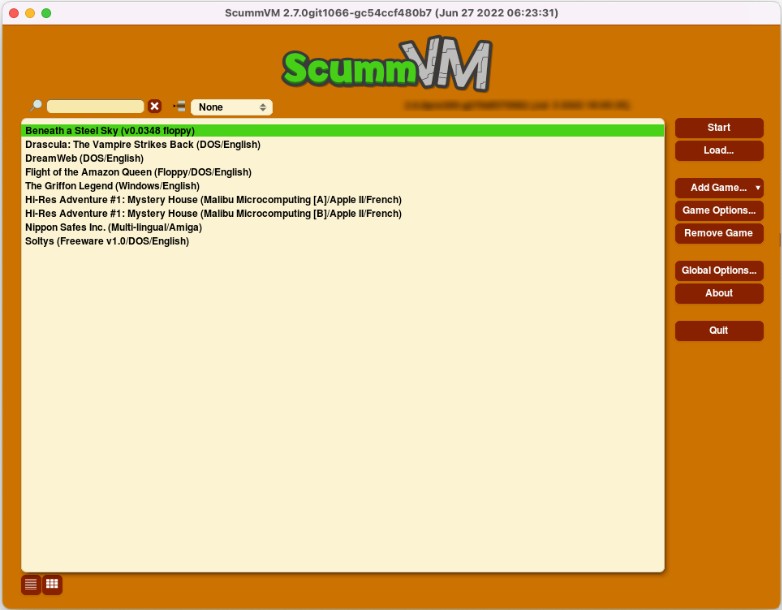Open Game Options...

tap(719, 210)
